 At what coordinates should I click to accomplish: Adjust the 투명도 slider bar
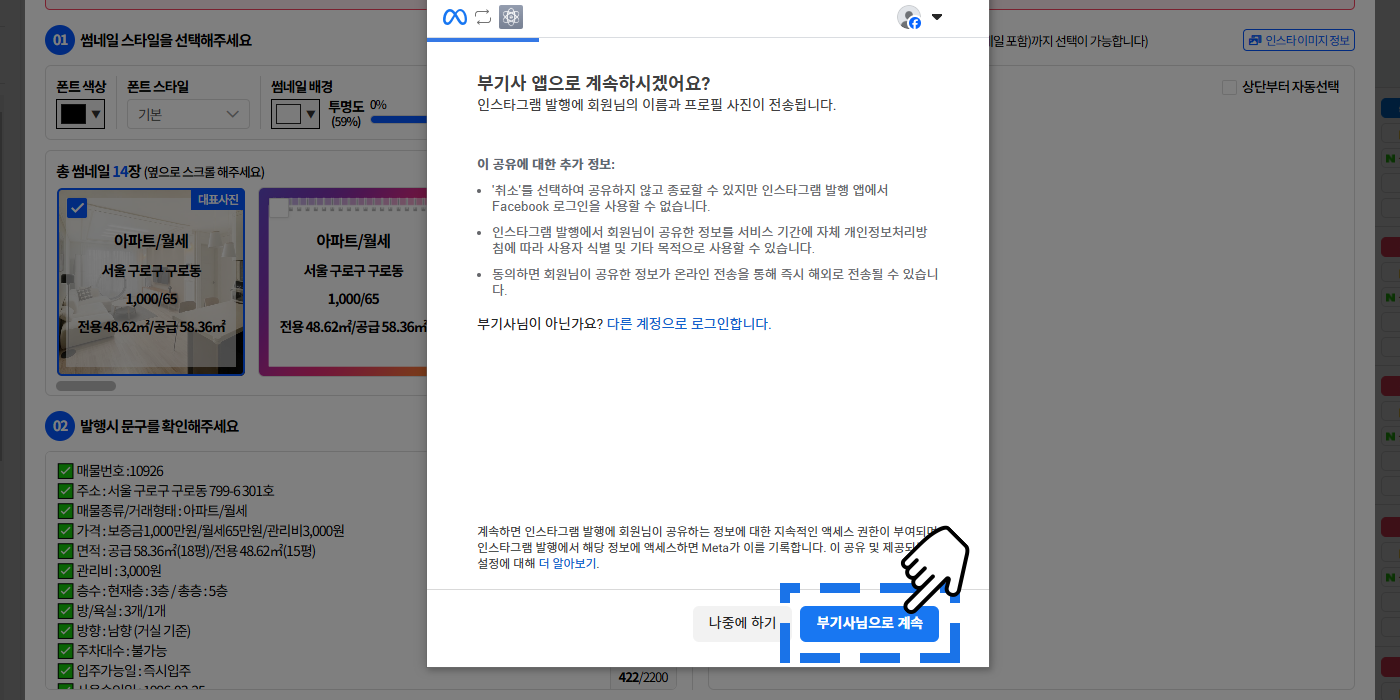pyautogui.click(x=399, y=120)
